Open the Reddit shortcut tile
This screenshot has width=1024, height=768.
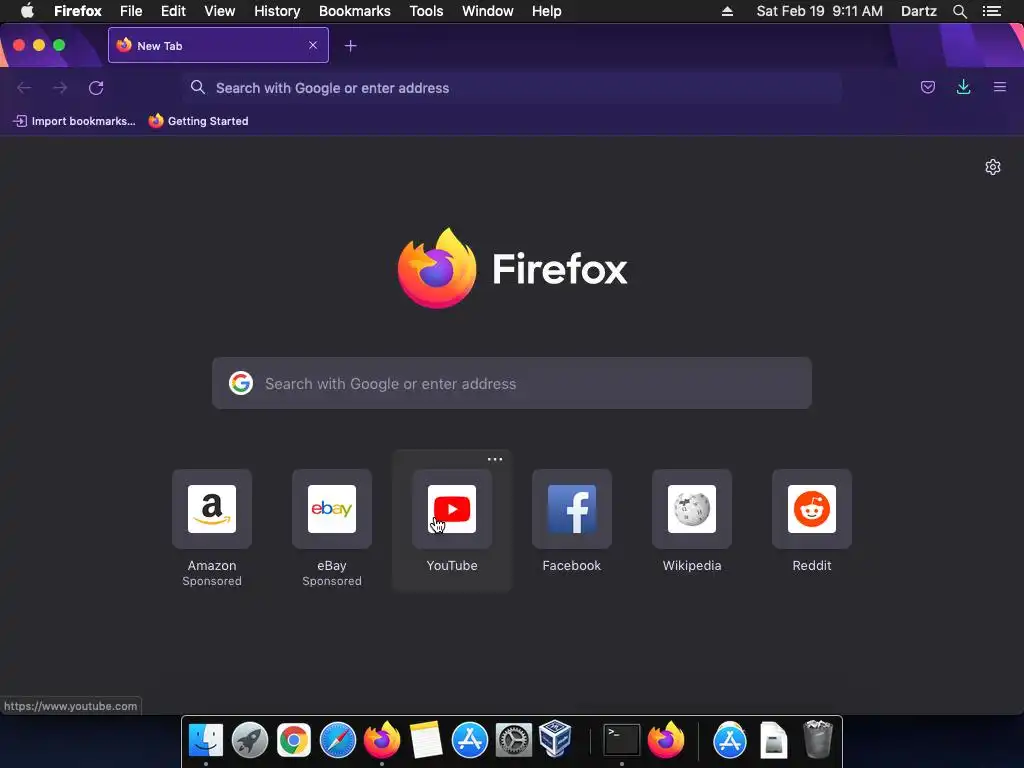(x=812, y=509)
